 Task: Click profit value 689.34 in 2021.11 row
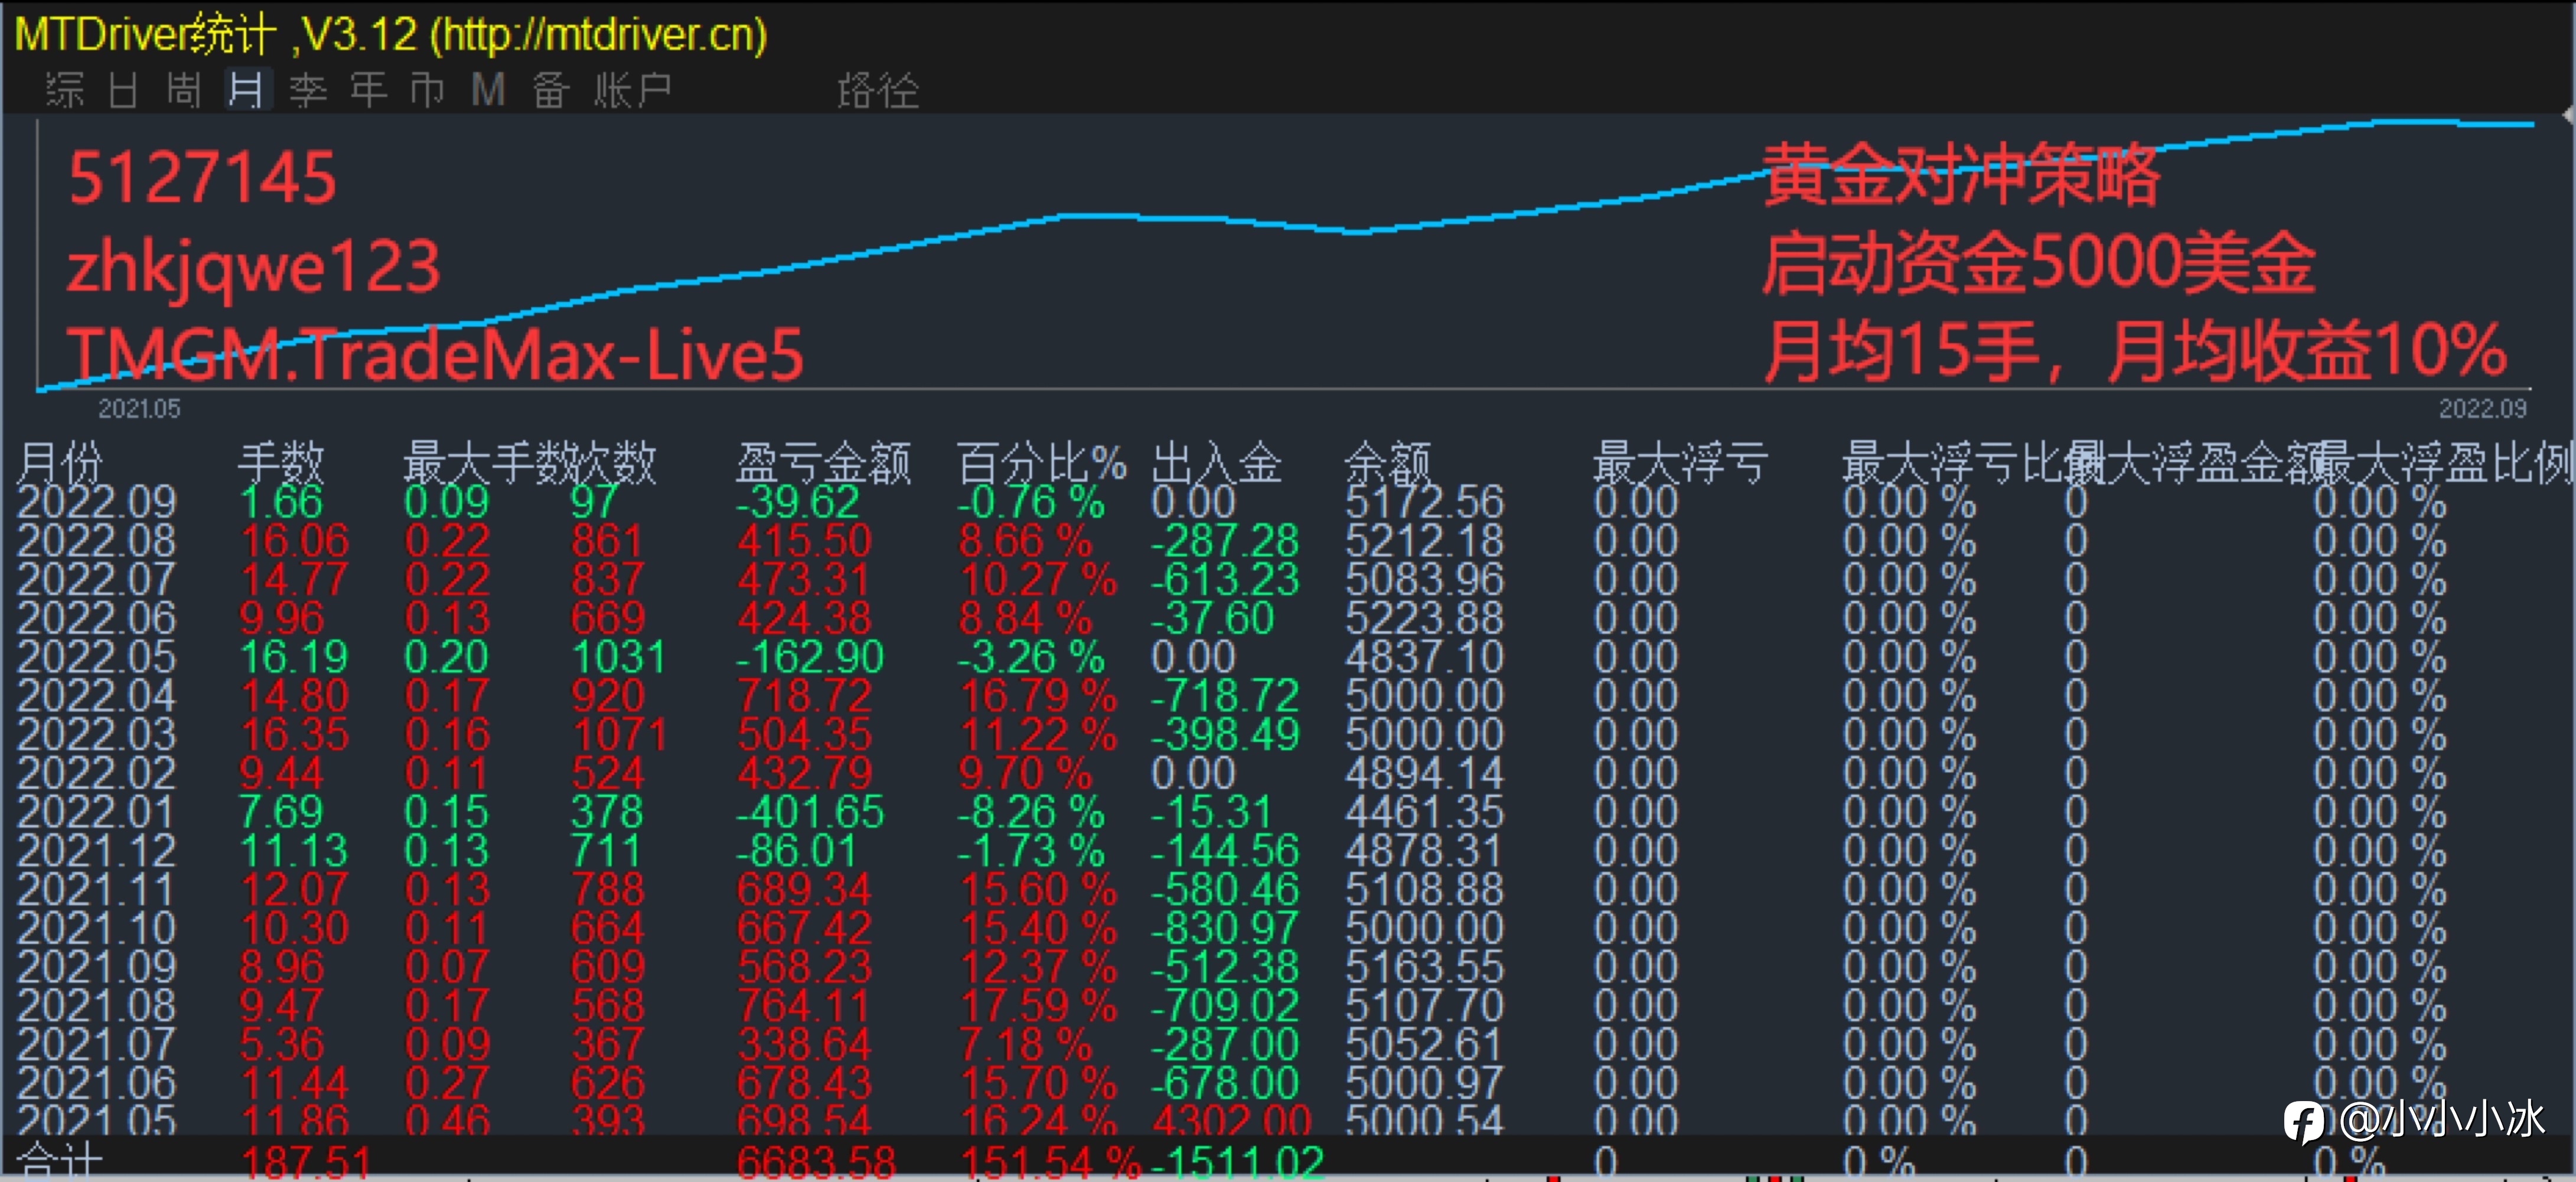tap(805, 890)
